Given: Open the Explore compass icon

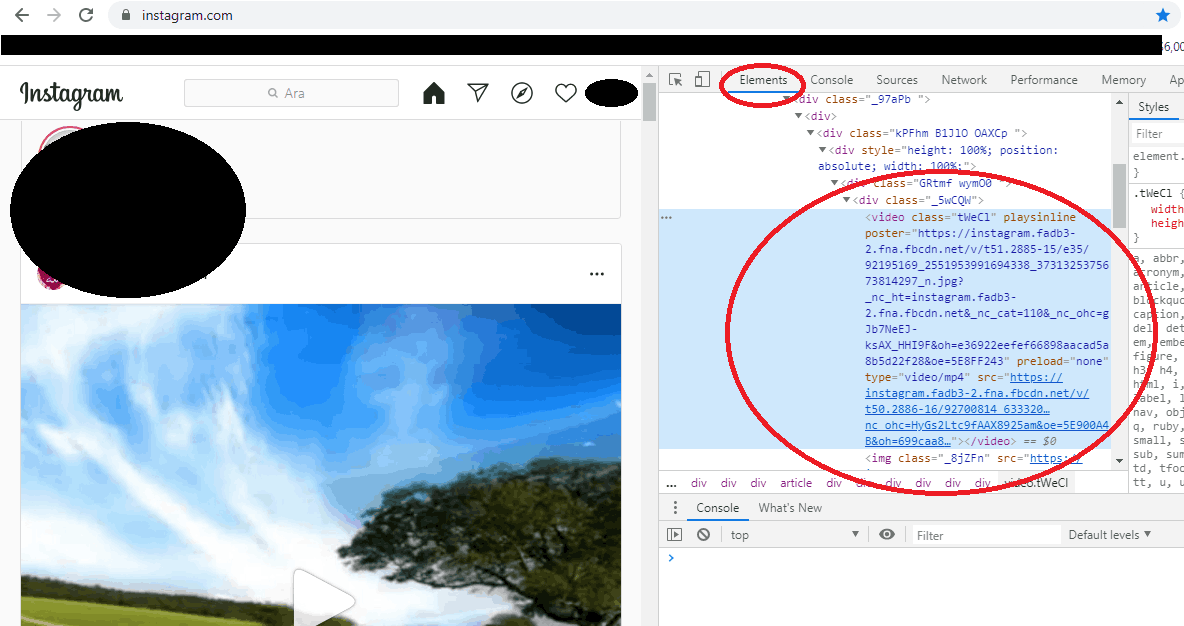Looking at the screenshot, I should click(x=522, y=93).
